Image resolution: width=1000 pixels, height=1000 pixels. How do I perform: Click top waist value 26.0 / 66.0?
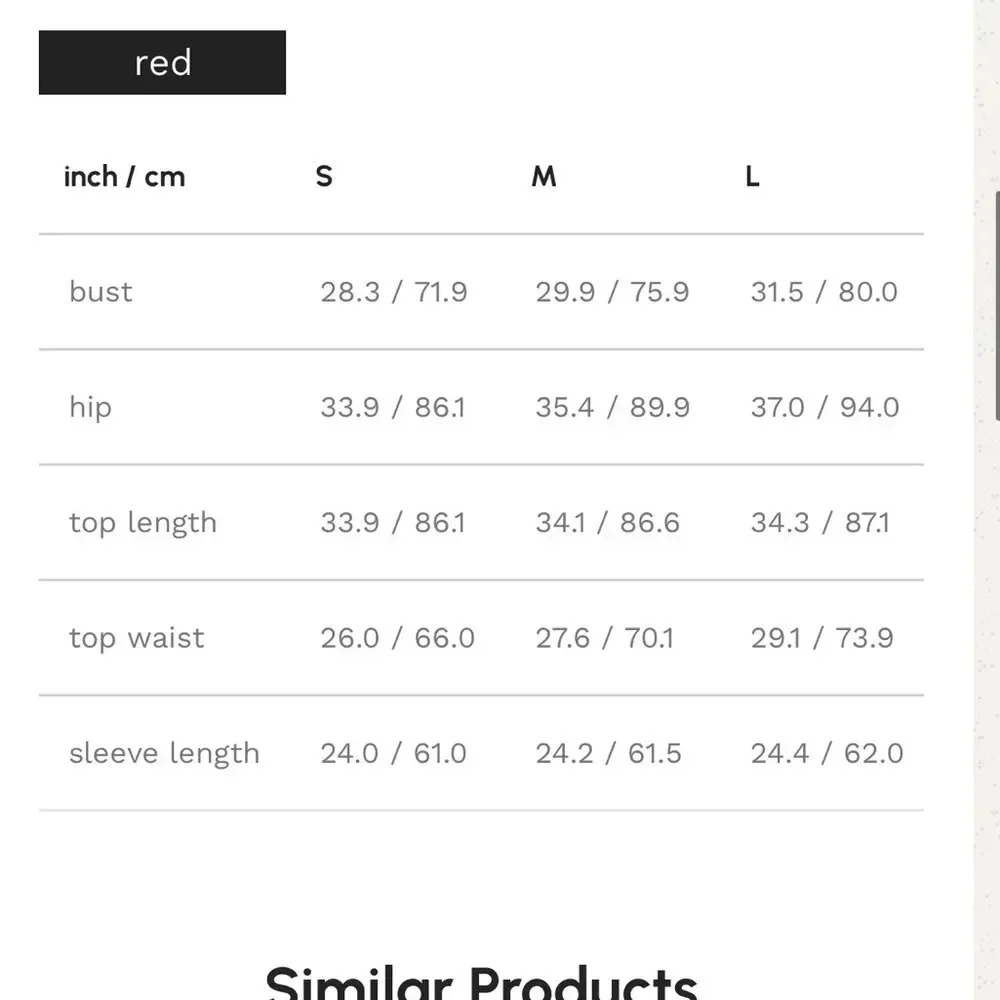click(x=397, y=638)
